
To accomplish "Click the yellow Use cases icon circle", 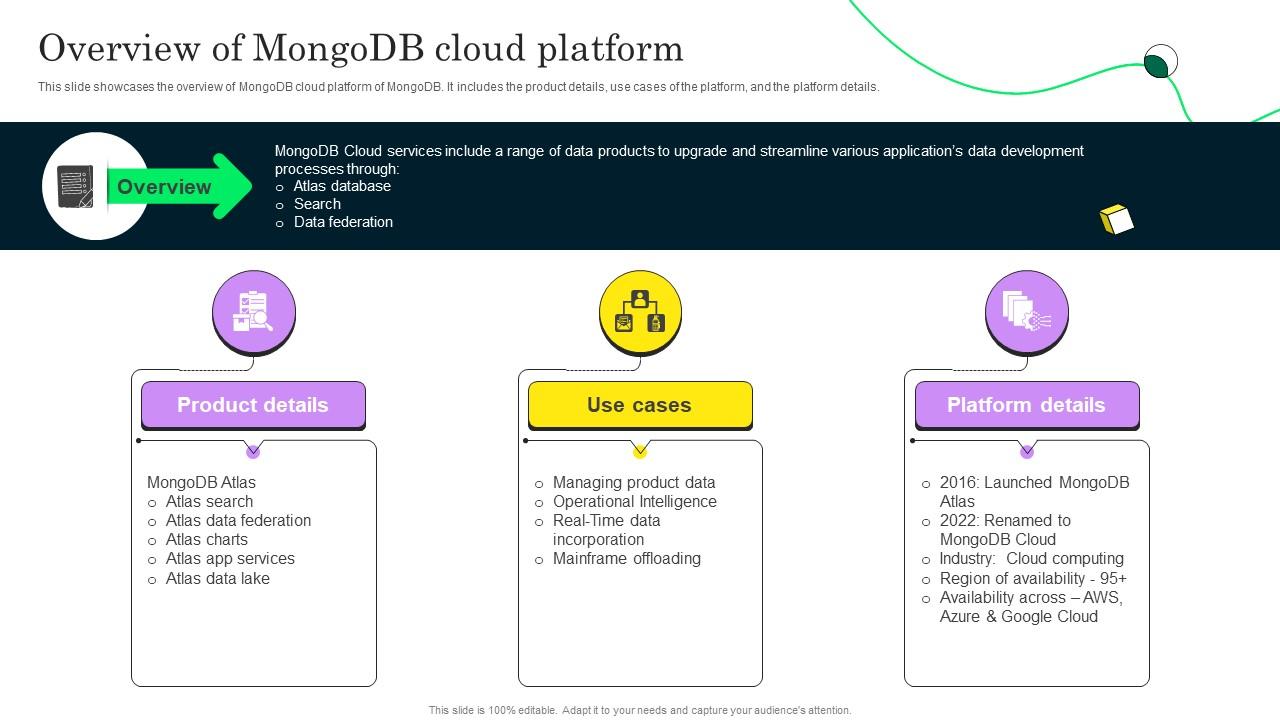I will pyautogui.click(x=640, y=311).
